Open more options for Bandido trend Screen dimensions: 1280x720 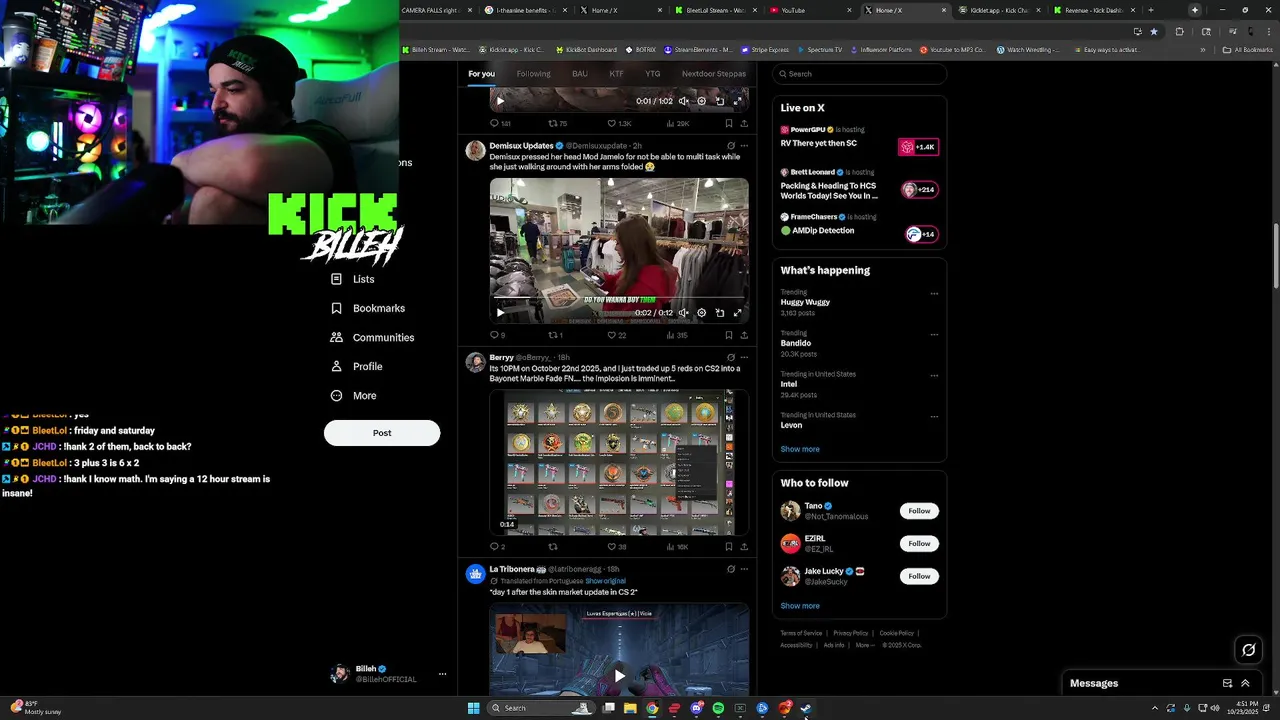click(x=934, y=335)
